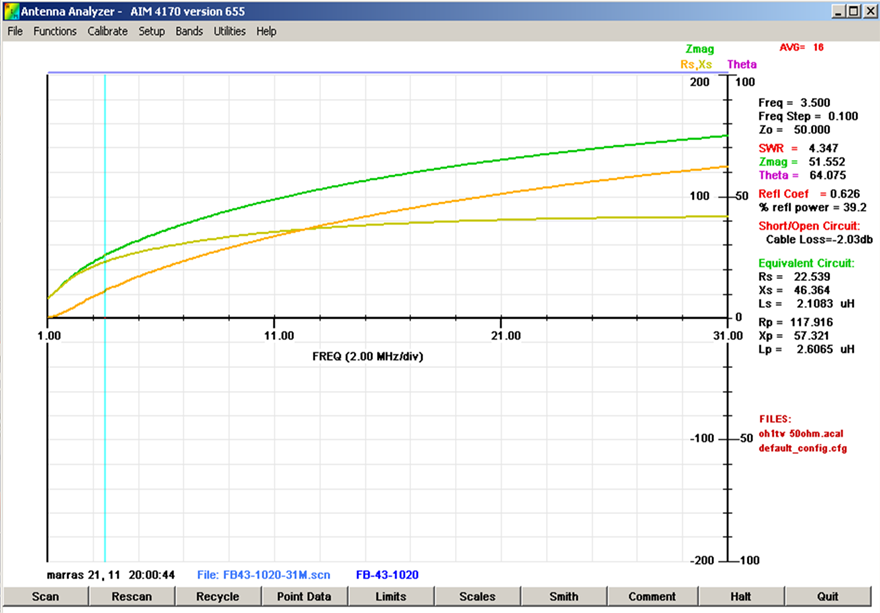
Task: Add a Comment to the scan
Action: pyautogui.click(x=652, y=597)
